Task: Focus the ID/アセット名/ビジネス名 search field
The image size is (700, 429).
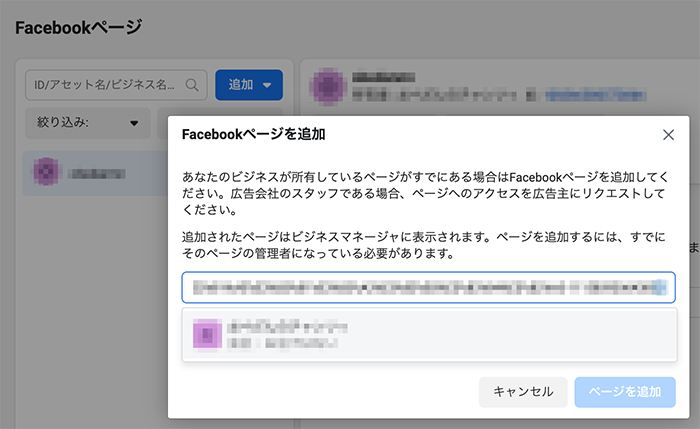Action: click(x=116, y=85)
